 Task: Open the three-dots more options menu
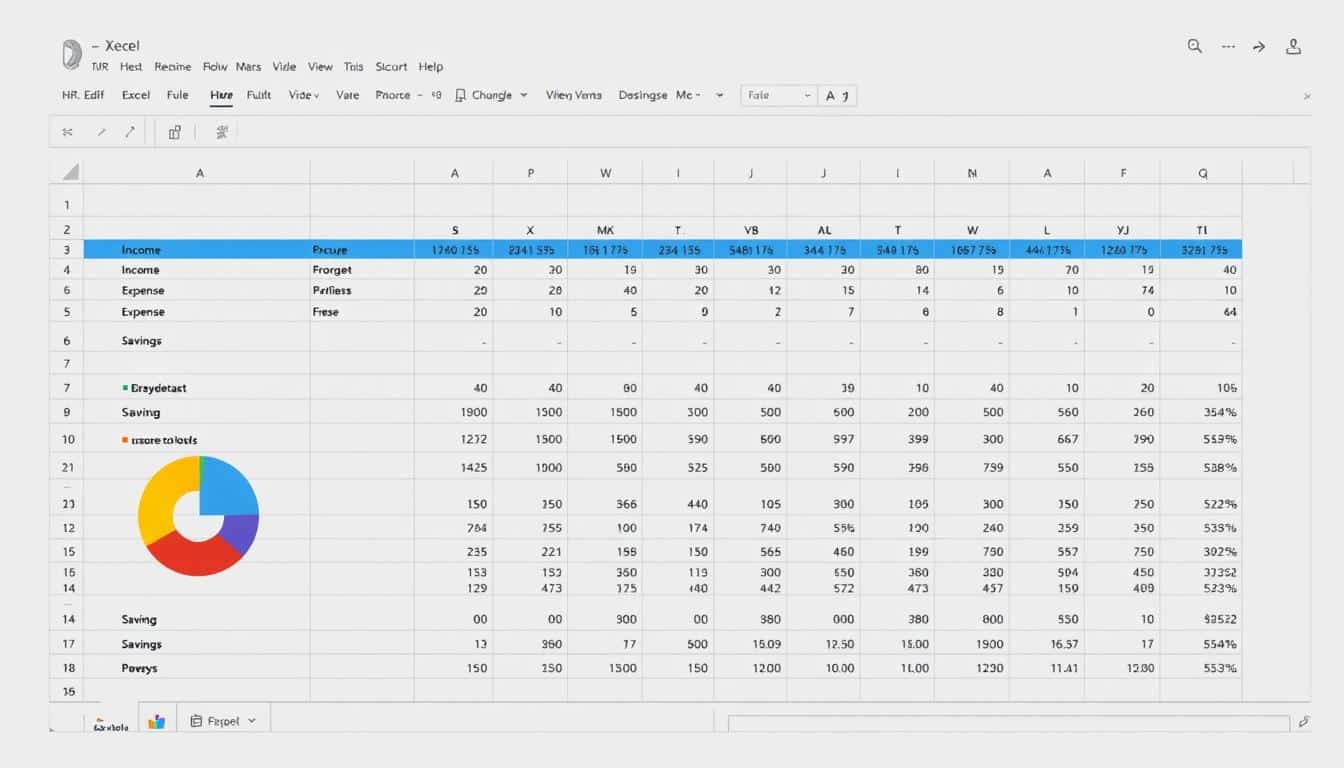[1229, 46]
